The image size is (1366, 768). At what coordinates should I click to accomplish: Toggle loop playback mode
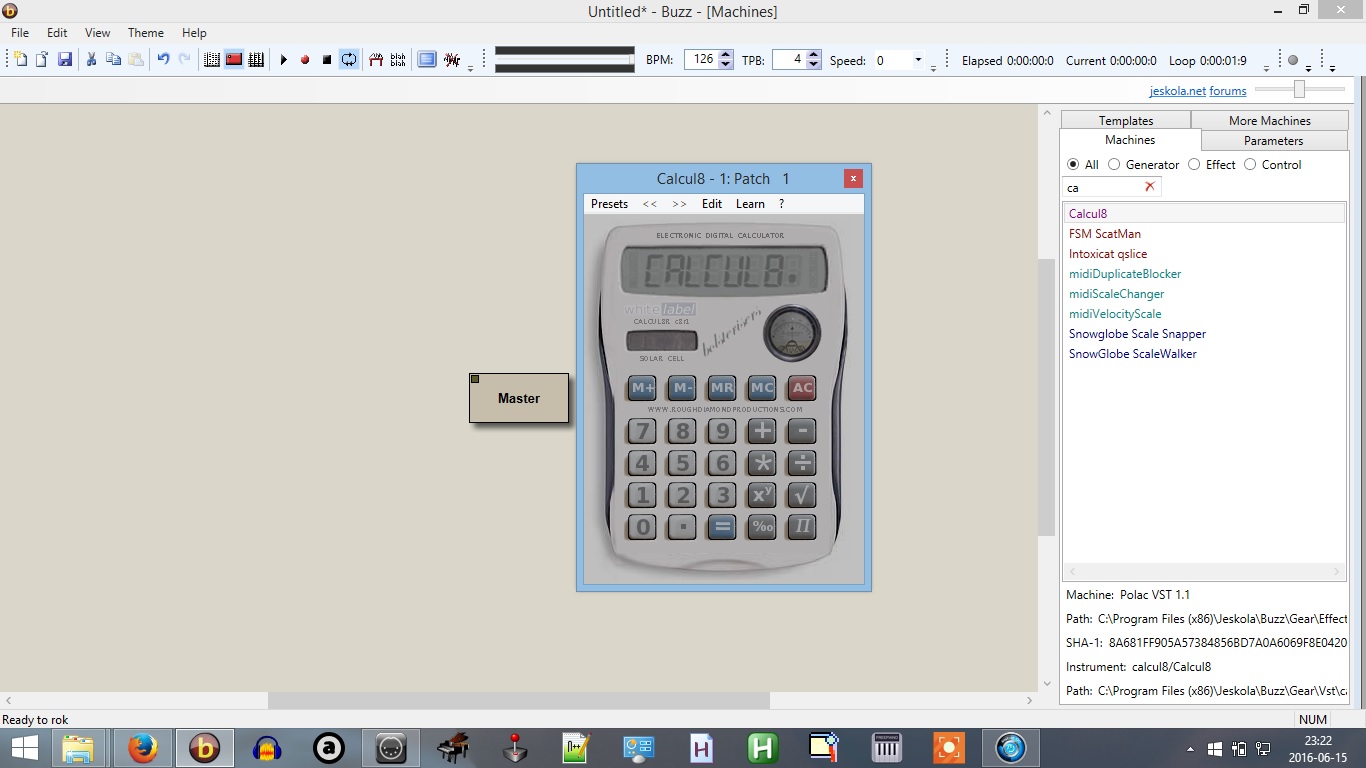point(348,59)
